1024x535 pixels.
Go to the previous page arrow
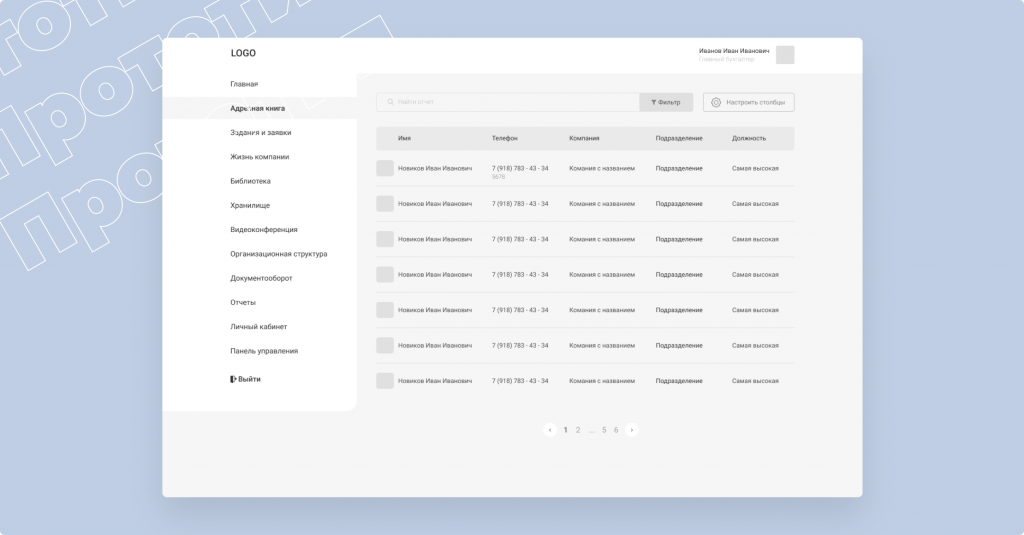550,430
